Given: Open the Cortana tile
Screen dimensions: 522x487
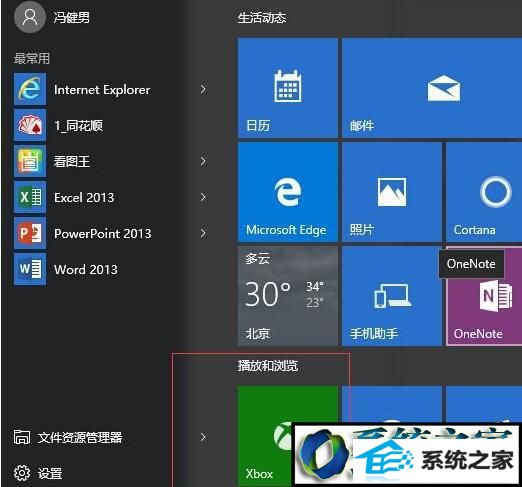Looking at the screenshot, I should (484, 192).
